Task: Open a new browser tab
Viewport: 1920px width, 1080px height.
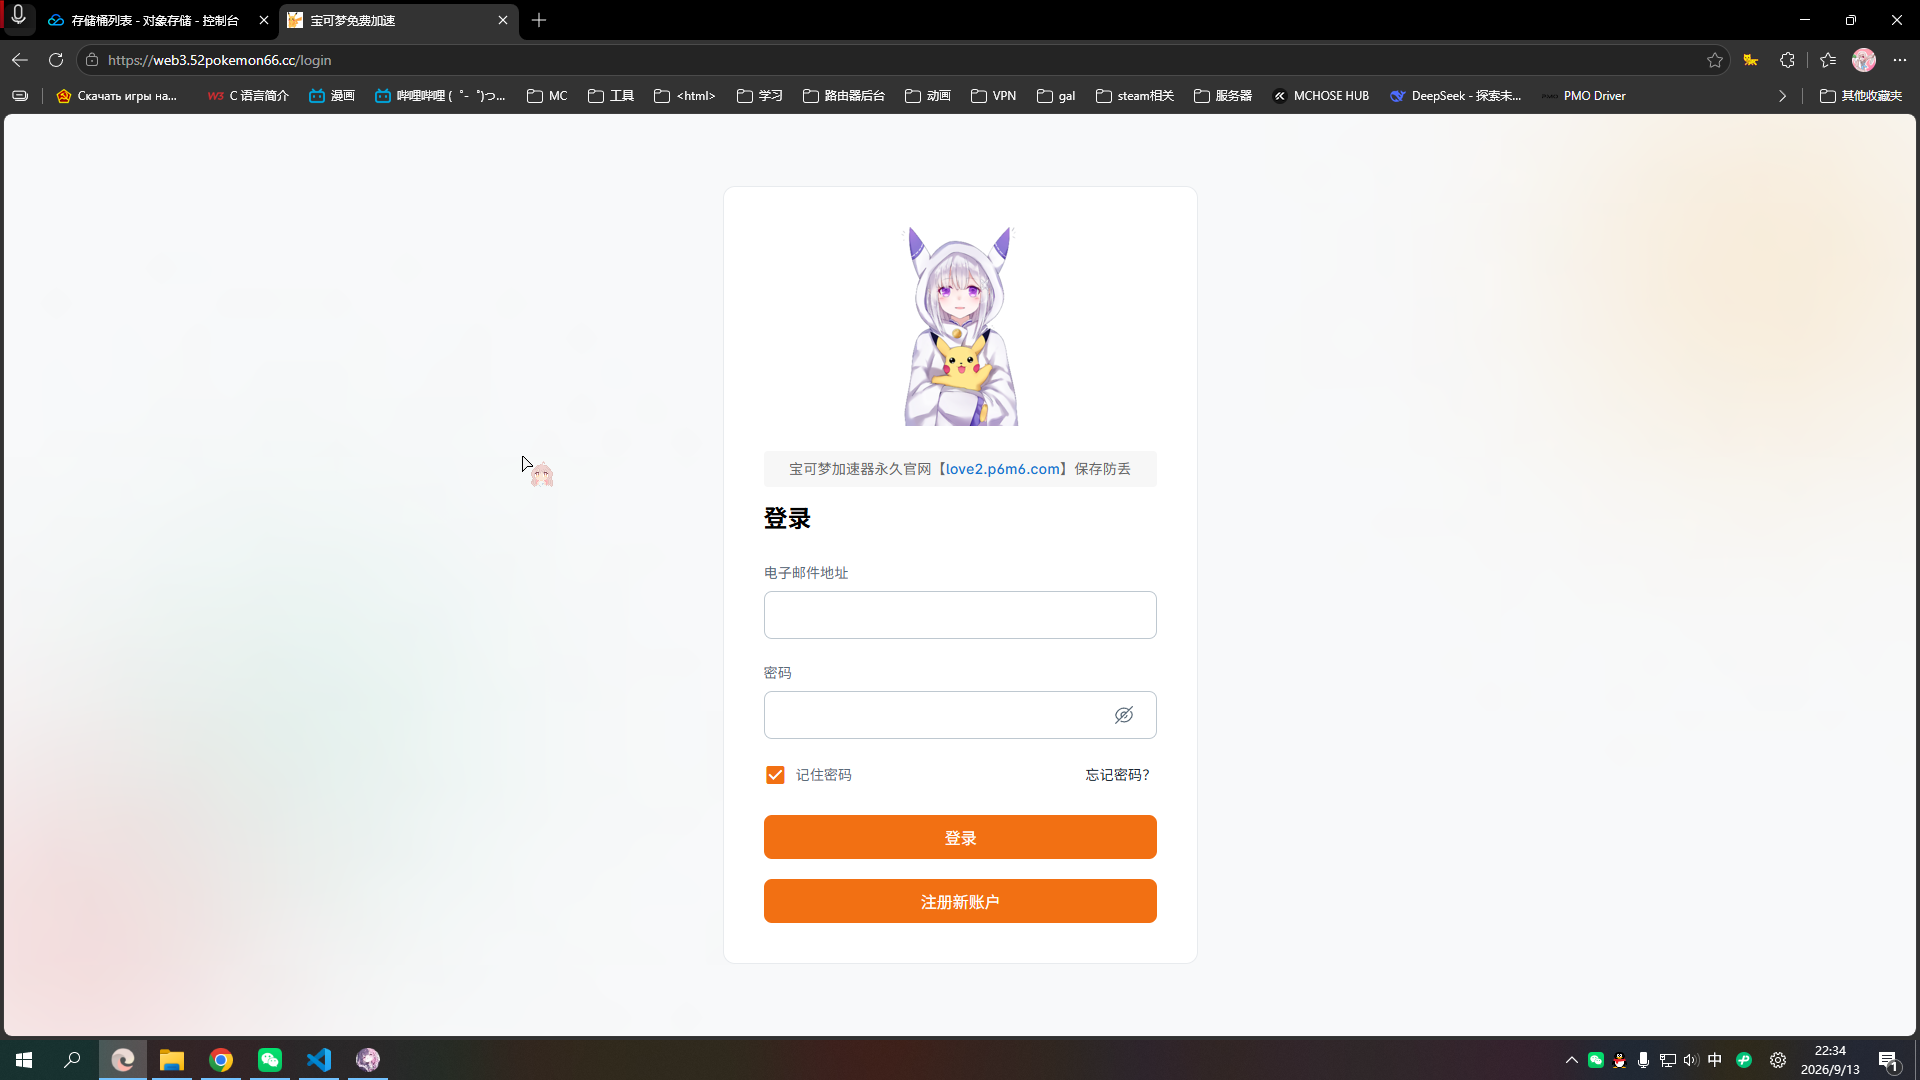Action: pyautogui.click(x=539, y=20)
